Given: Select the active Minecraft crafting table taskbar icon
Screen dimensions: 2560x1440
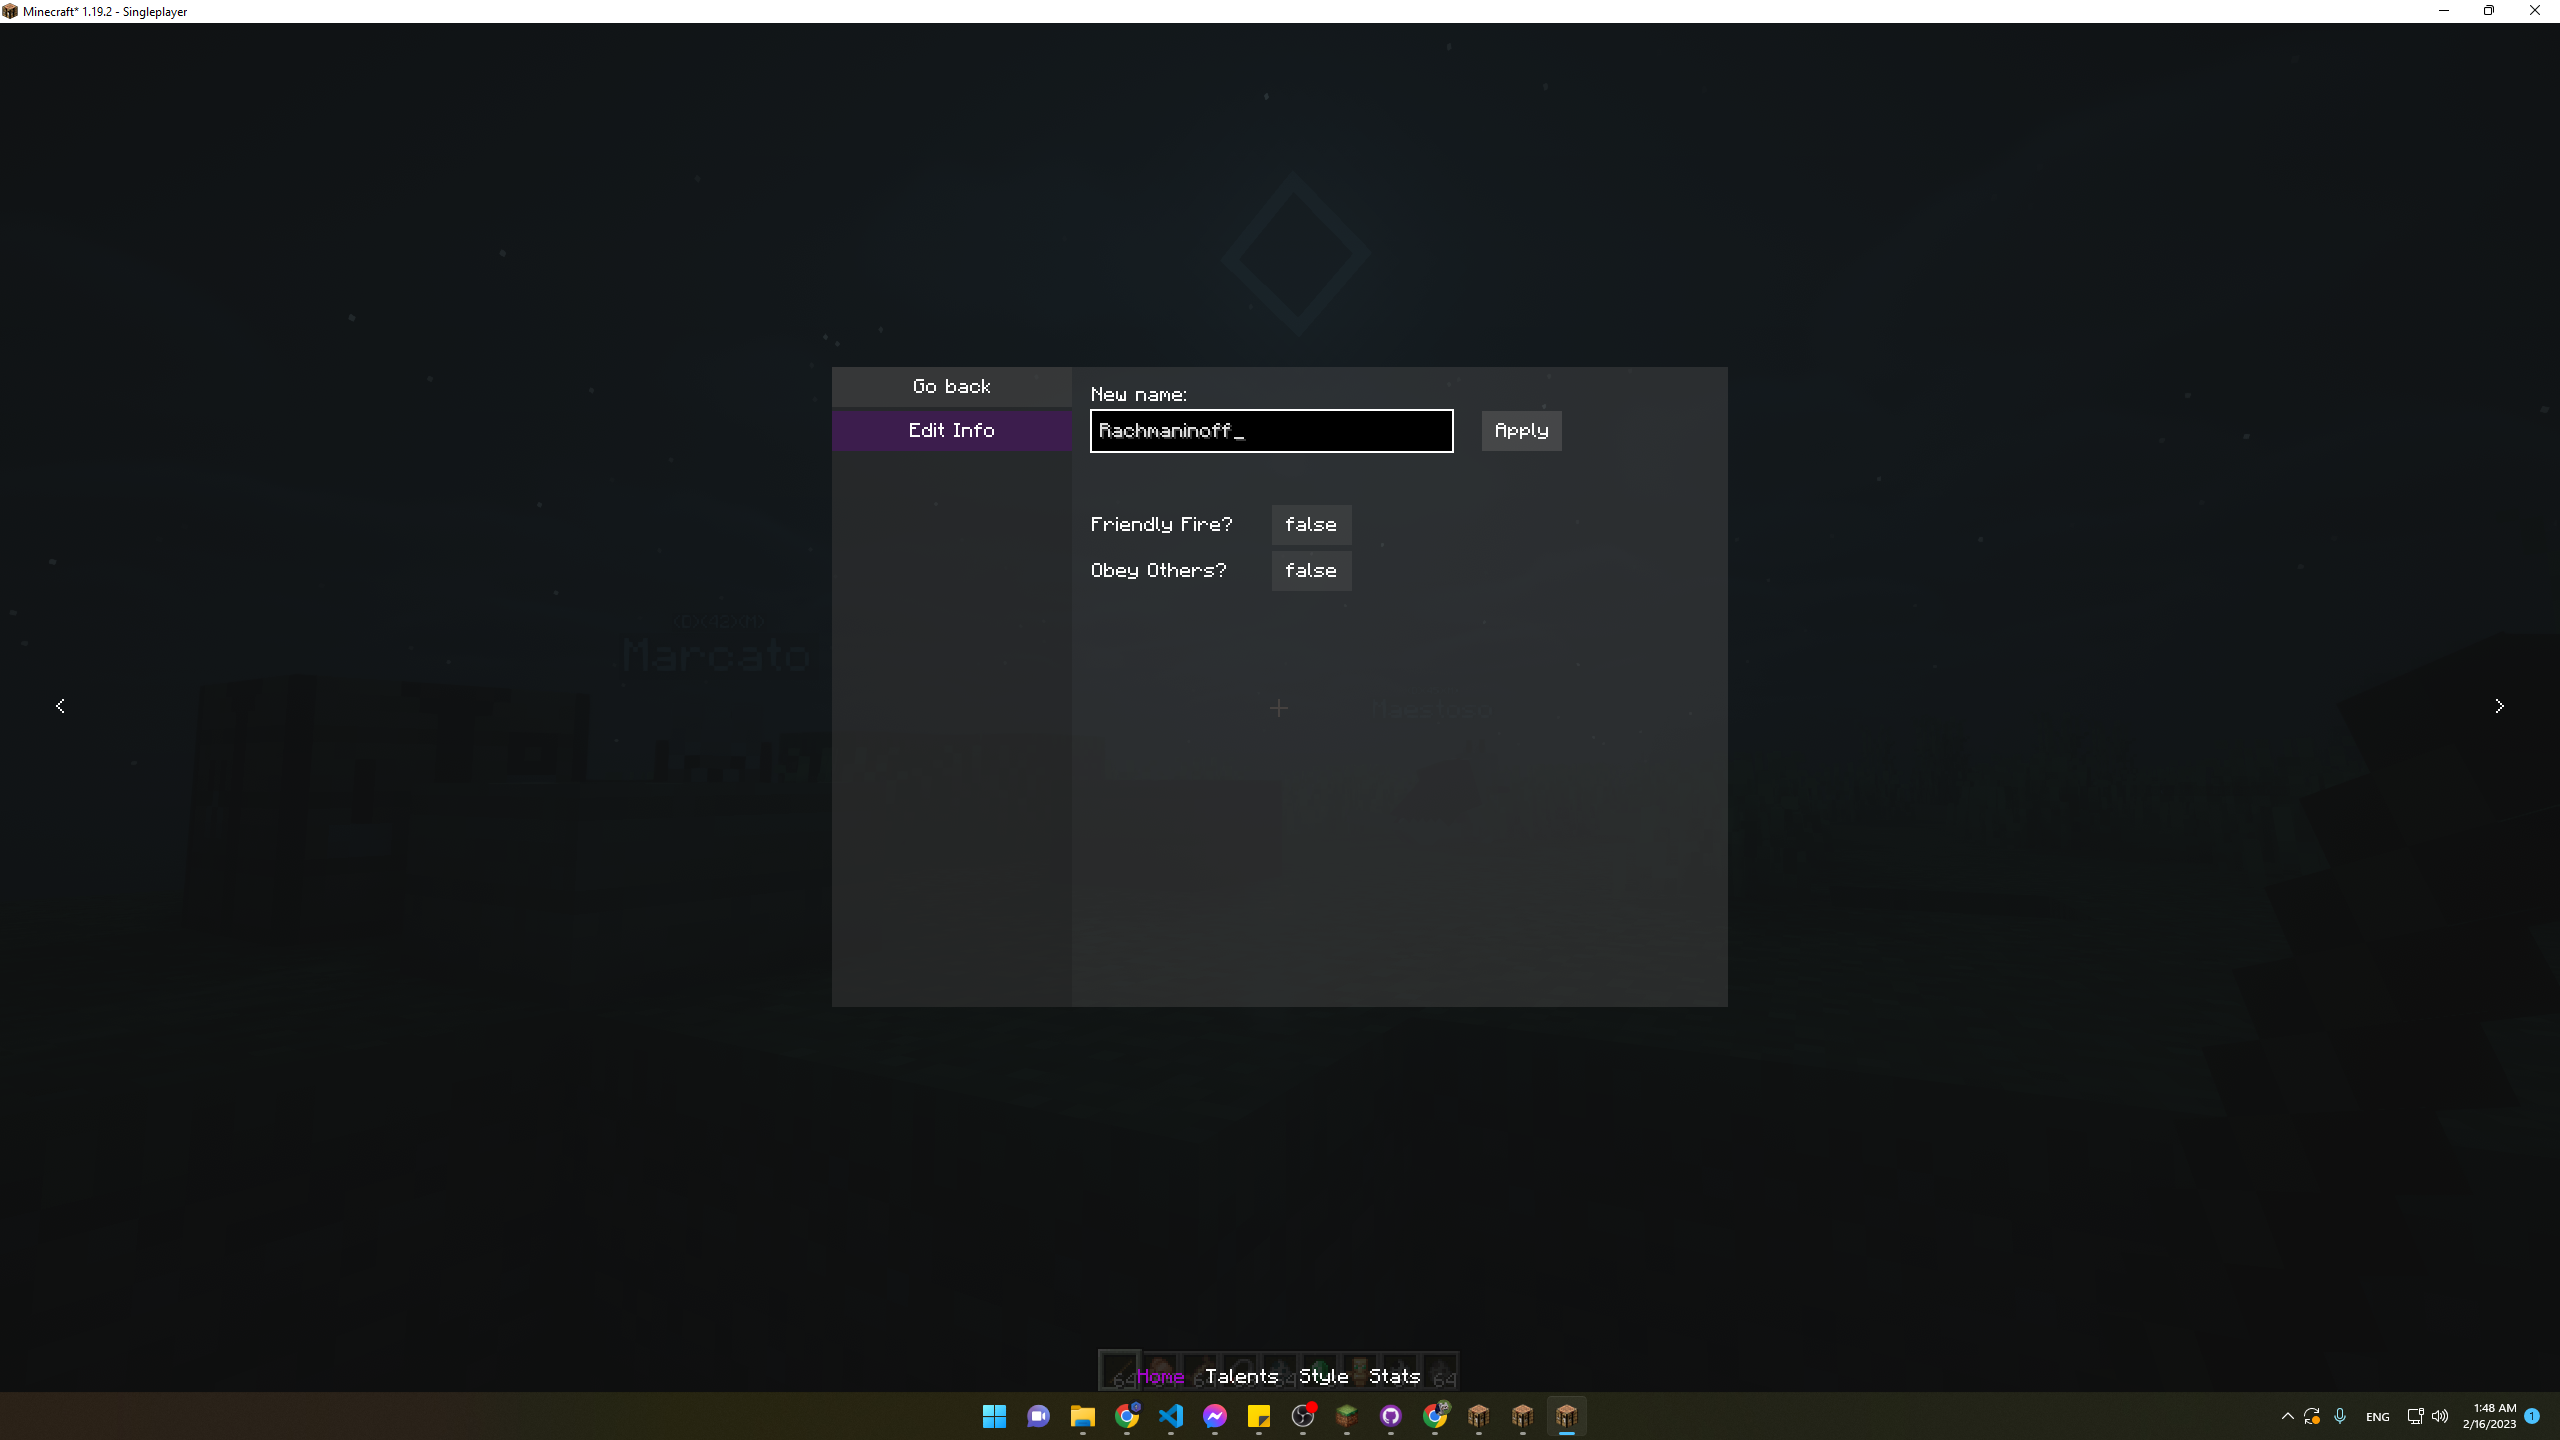Looking at the screenshot, I should click(1567, 1416).
